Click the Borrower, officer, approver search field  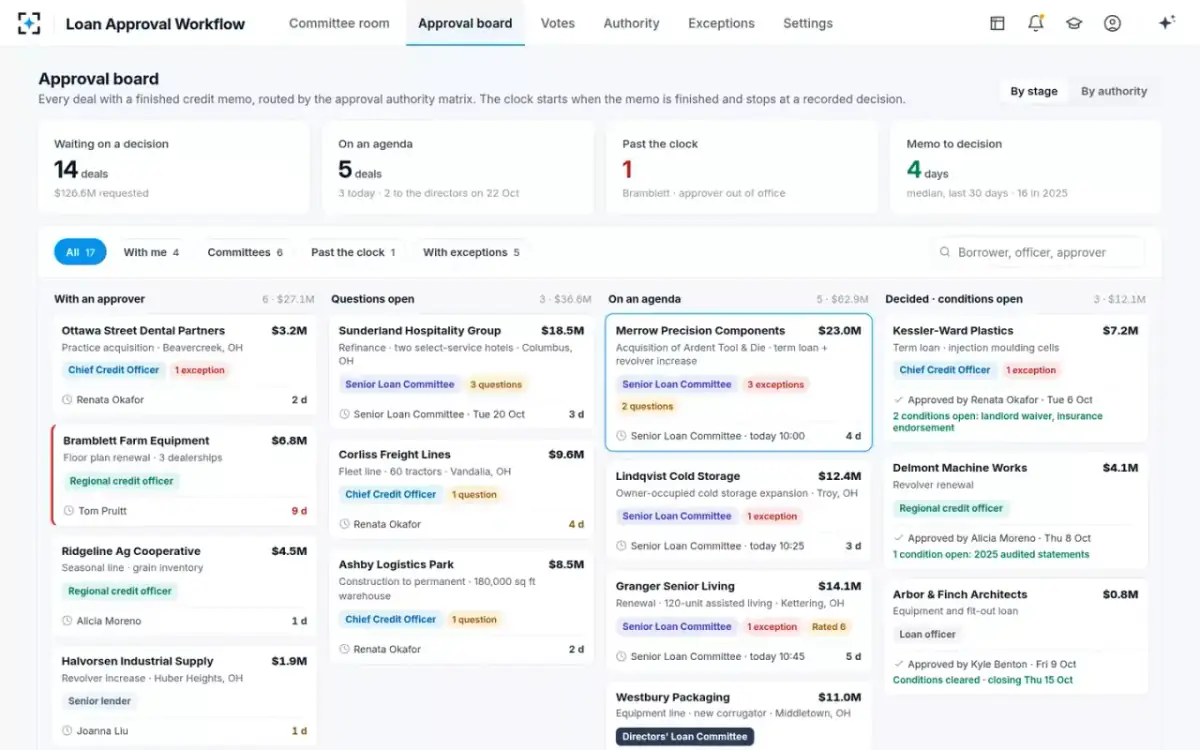(x=1037, y=252)
